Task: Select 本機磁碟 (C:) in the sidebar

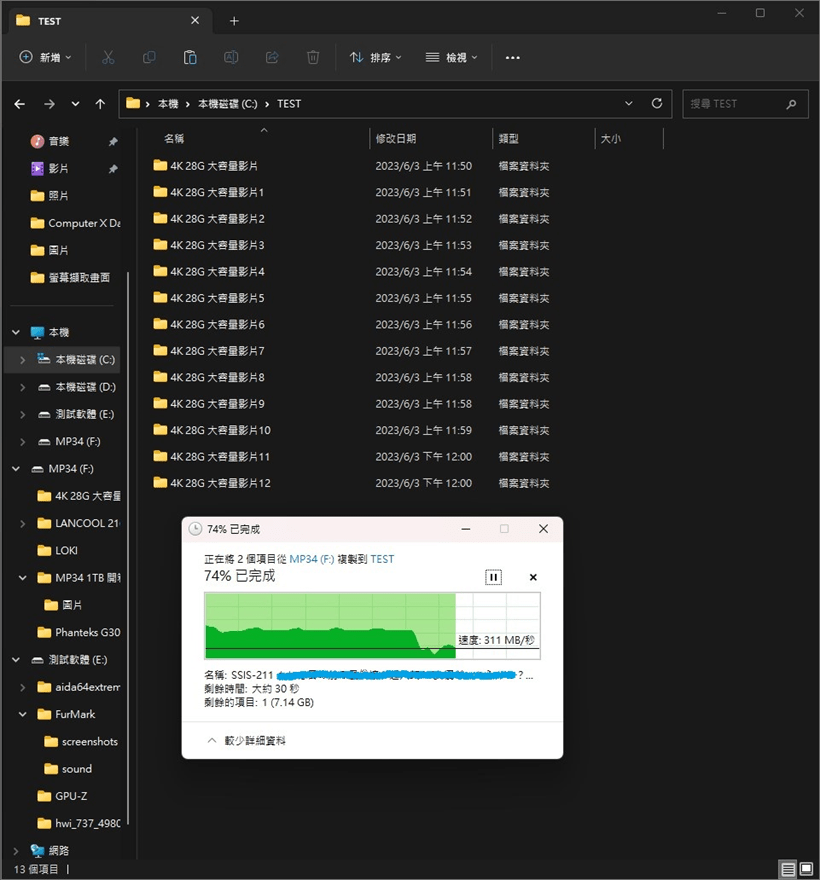Action: 63,360
